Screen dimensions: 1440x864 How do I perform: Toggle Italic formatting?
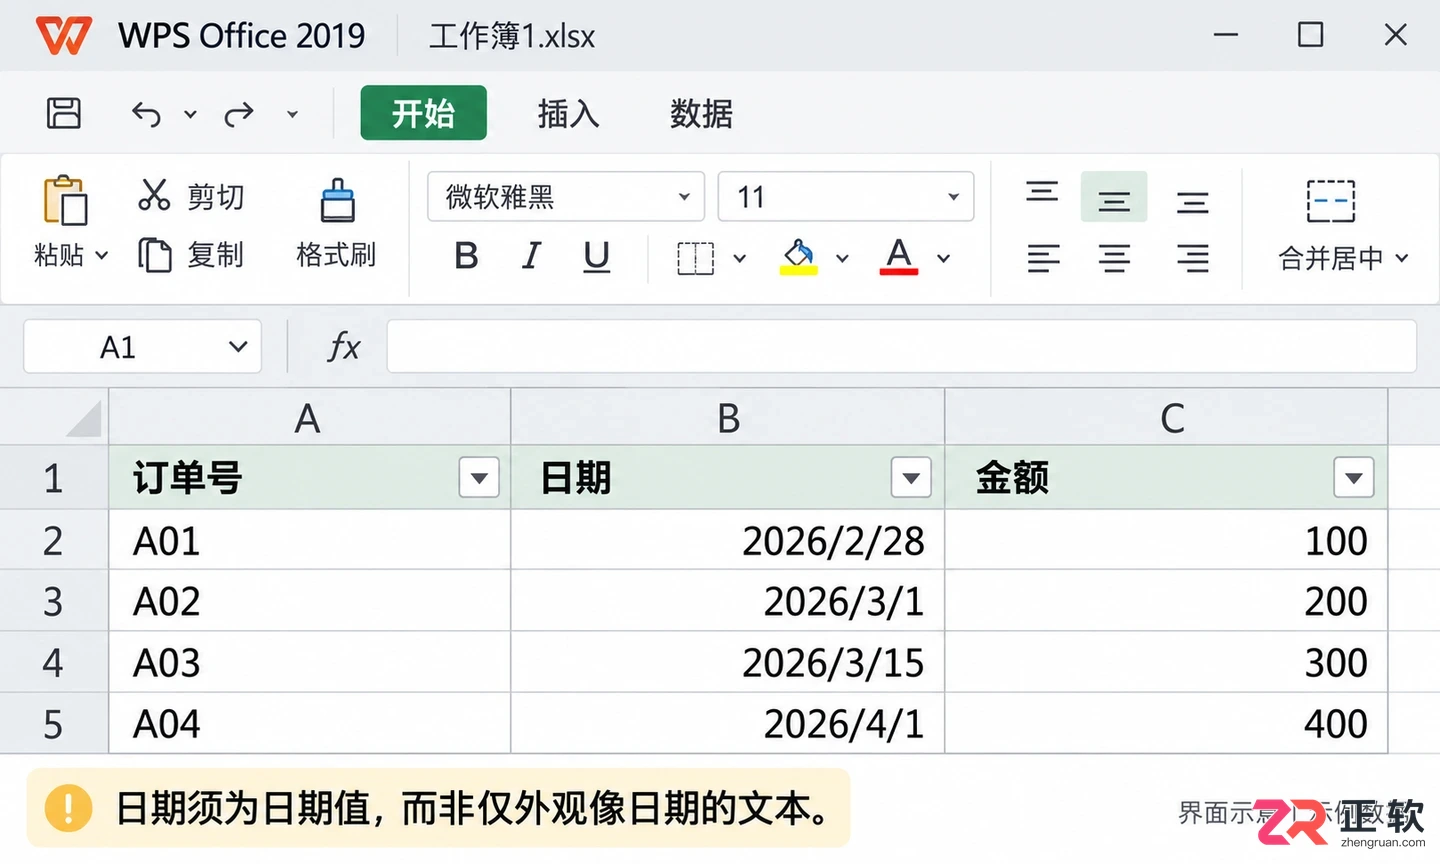532,257
